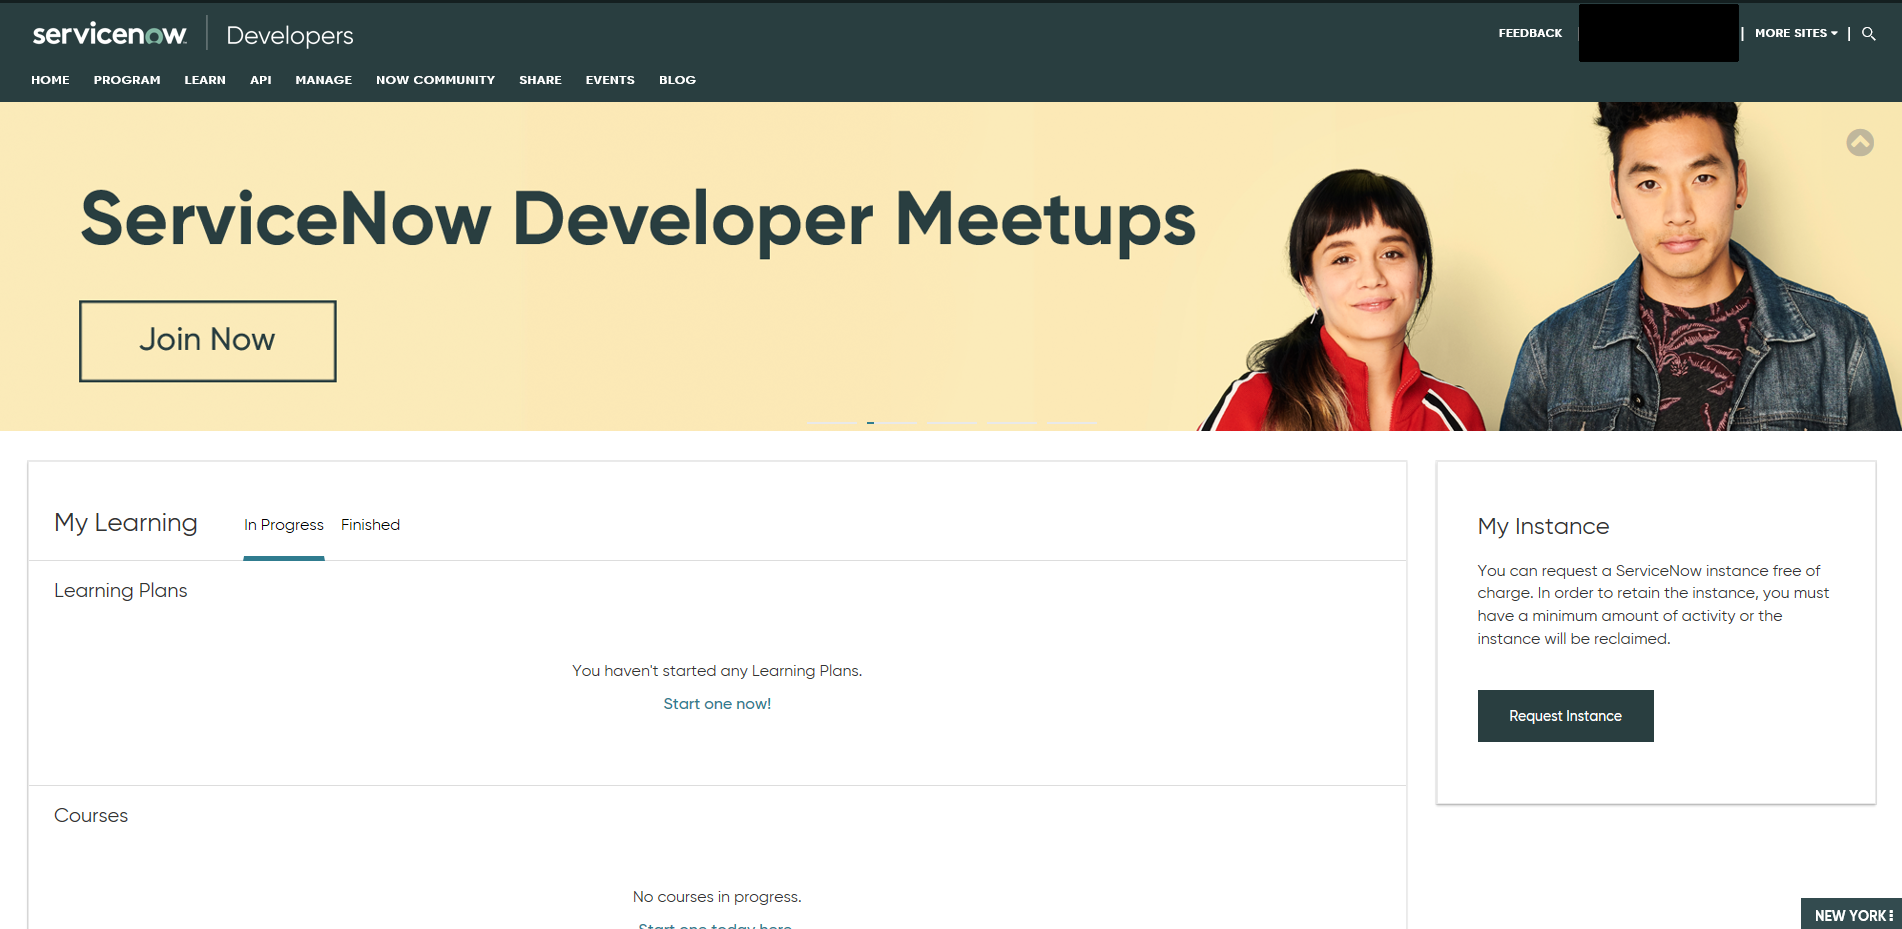Open the MORE SITES dropdown
Image resolution: width=1902 pixels, height=929 pixels.
click(x=1795, y=33)
